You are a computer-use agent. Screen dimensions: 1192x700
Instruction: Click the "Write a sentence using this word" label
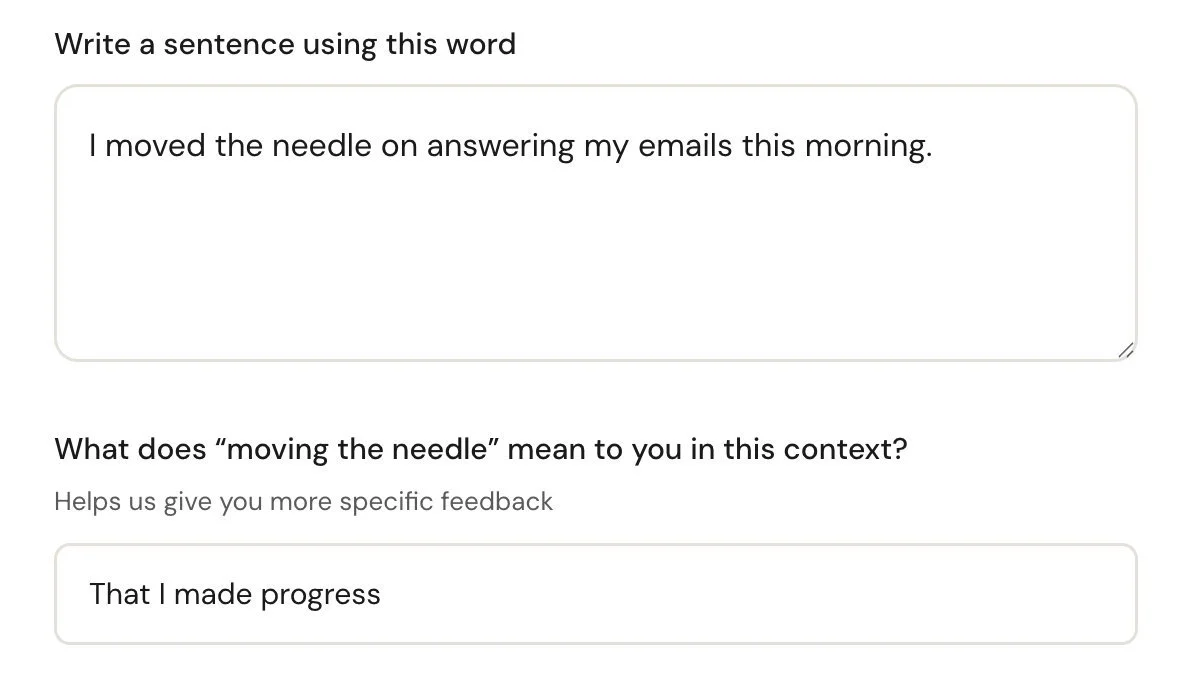285,45
